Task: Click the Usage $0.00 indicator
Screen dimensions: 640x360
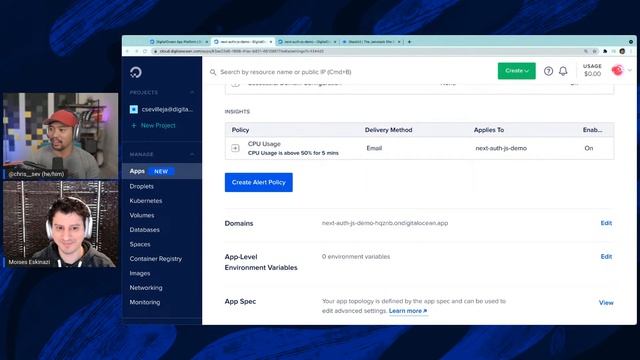Action: (592, 70)
